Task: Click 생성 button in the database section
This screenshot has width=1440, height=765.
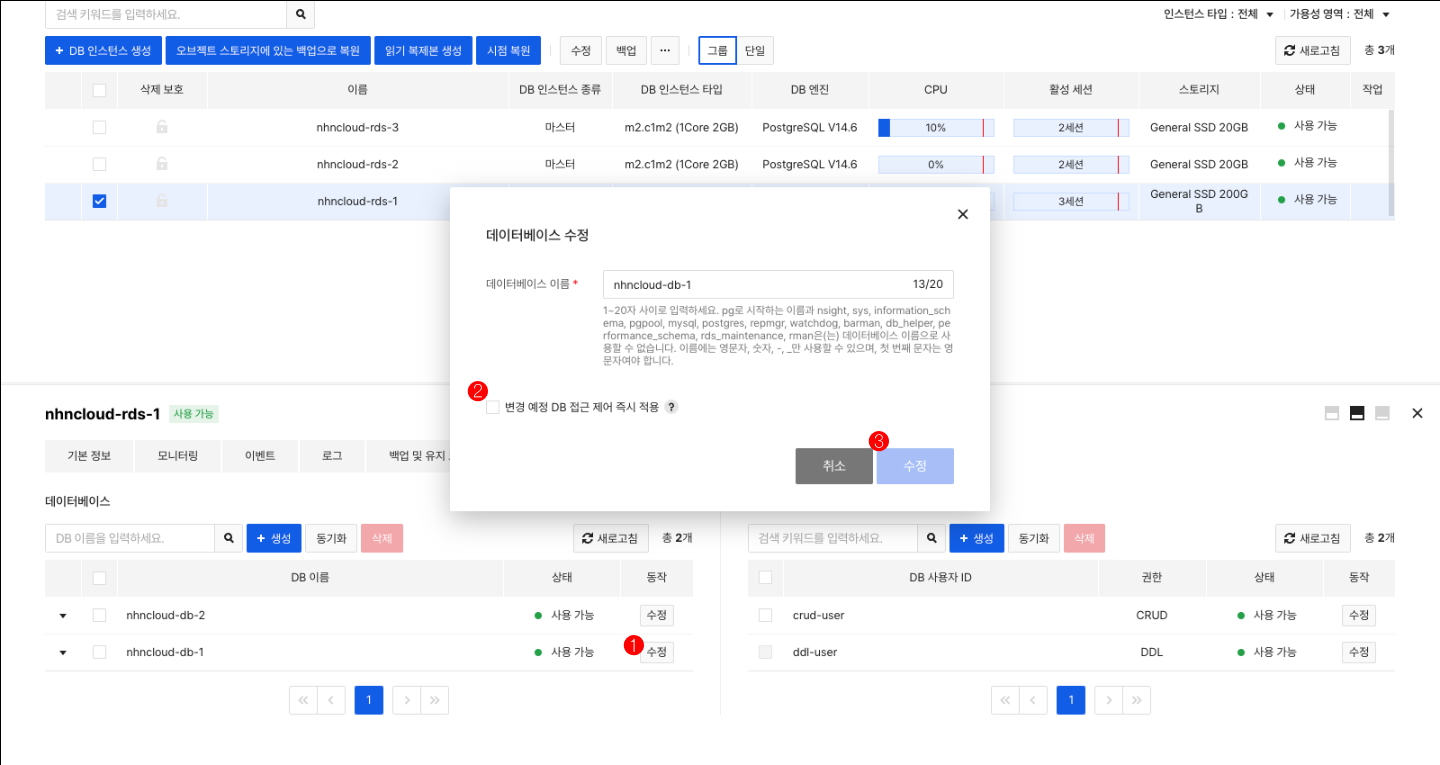Action: [x=274, y=538]
